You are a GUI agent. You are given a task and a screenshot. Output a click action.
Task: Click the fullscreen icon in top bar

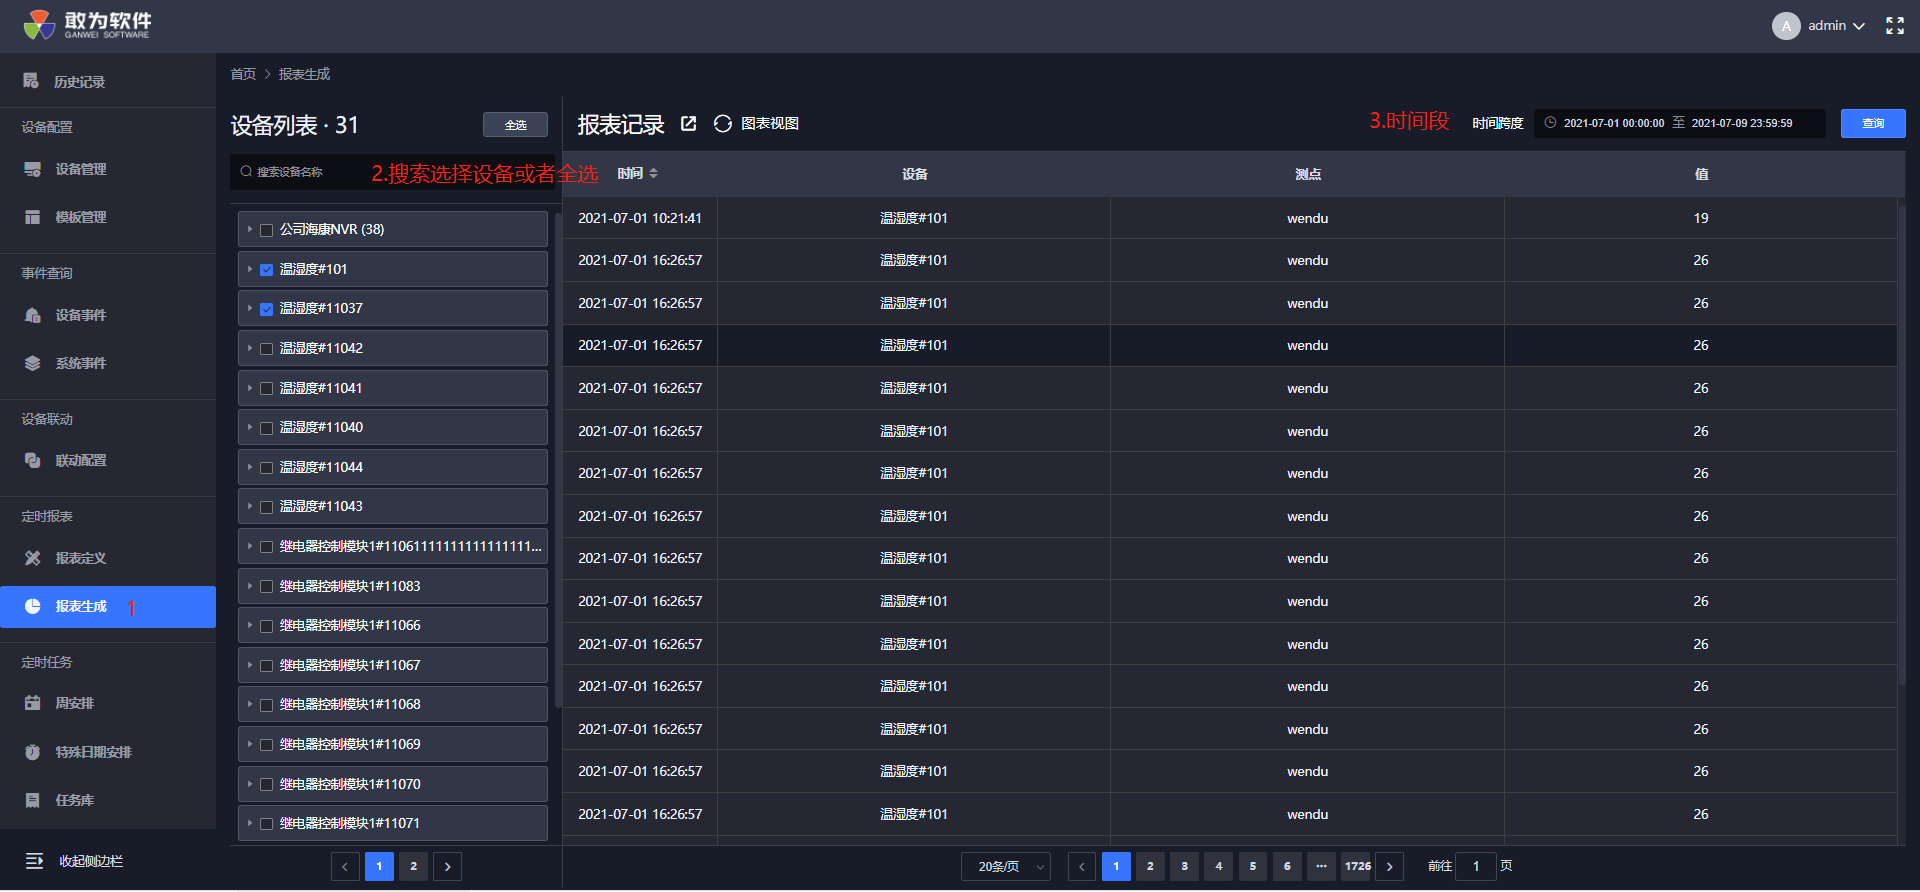click(x=1894, y=26)
